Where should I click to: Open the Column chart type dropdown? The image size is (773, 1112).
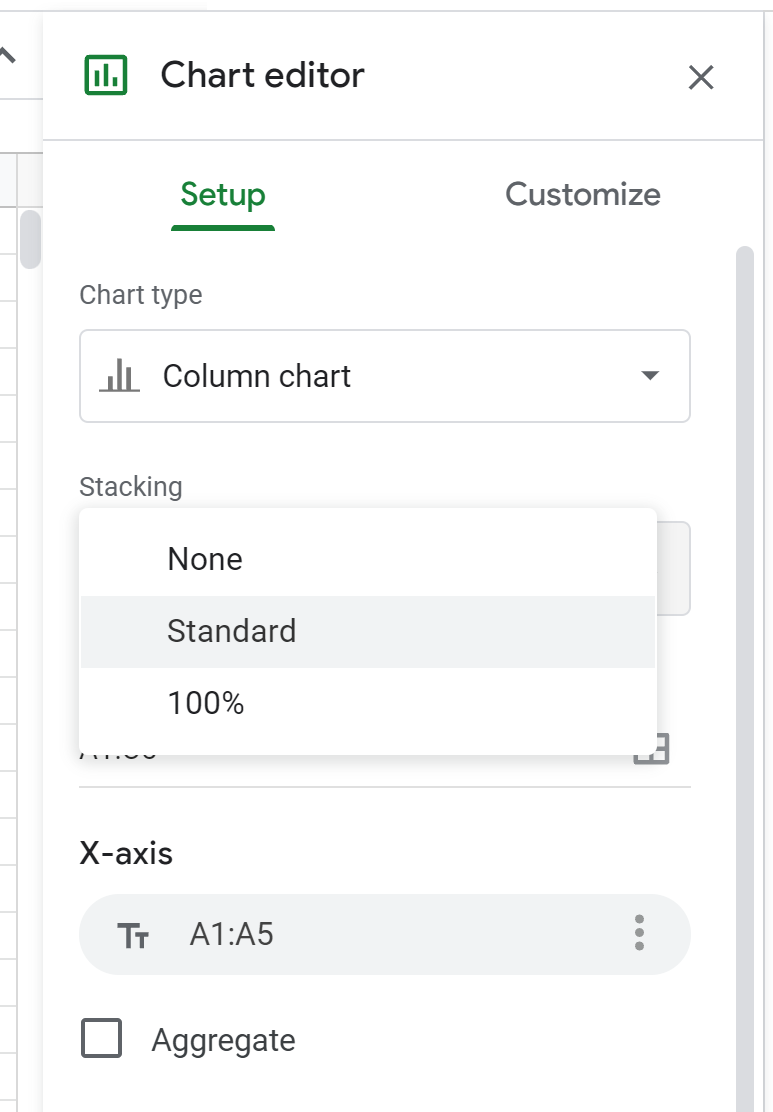click(x=384, y=376)
